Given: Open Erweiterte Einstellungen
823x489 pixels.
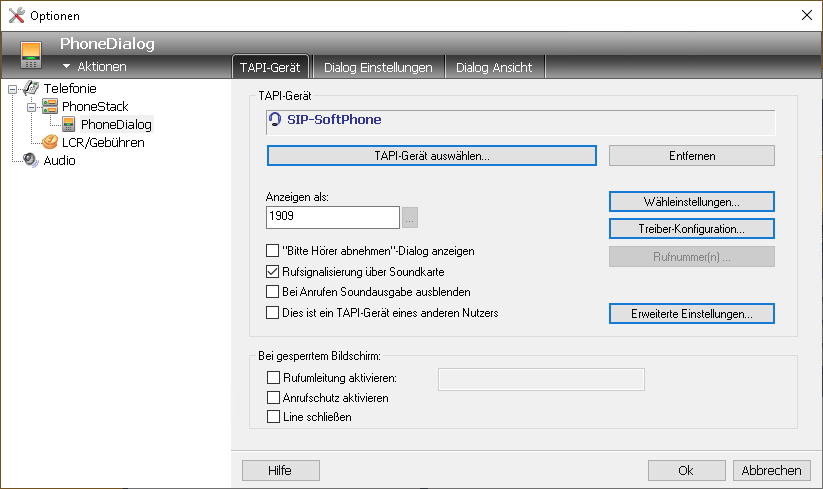Looking at the screenshot, I should (691, 314).
